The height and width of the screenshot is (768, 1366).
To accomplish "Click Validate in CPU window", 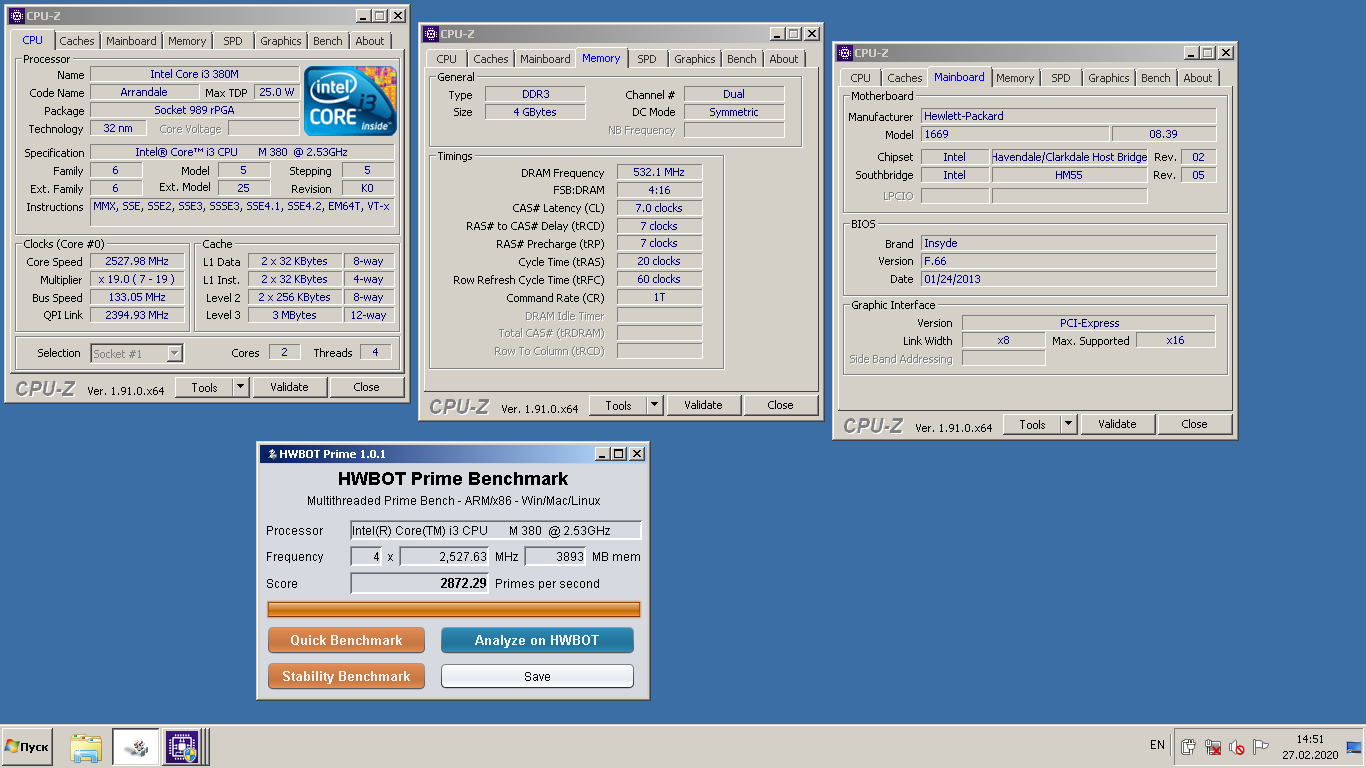I will pos(289,387).
